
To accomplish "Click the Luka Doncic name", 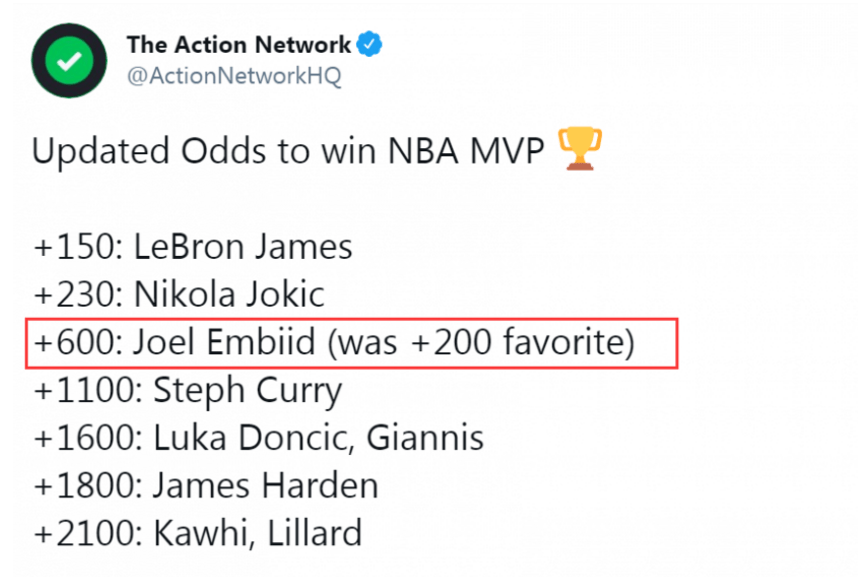I will [251, 438].
